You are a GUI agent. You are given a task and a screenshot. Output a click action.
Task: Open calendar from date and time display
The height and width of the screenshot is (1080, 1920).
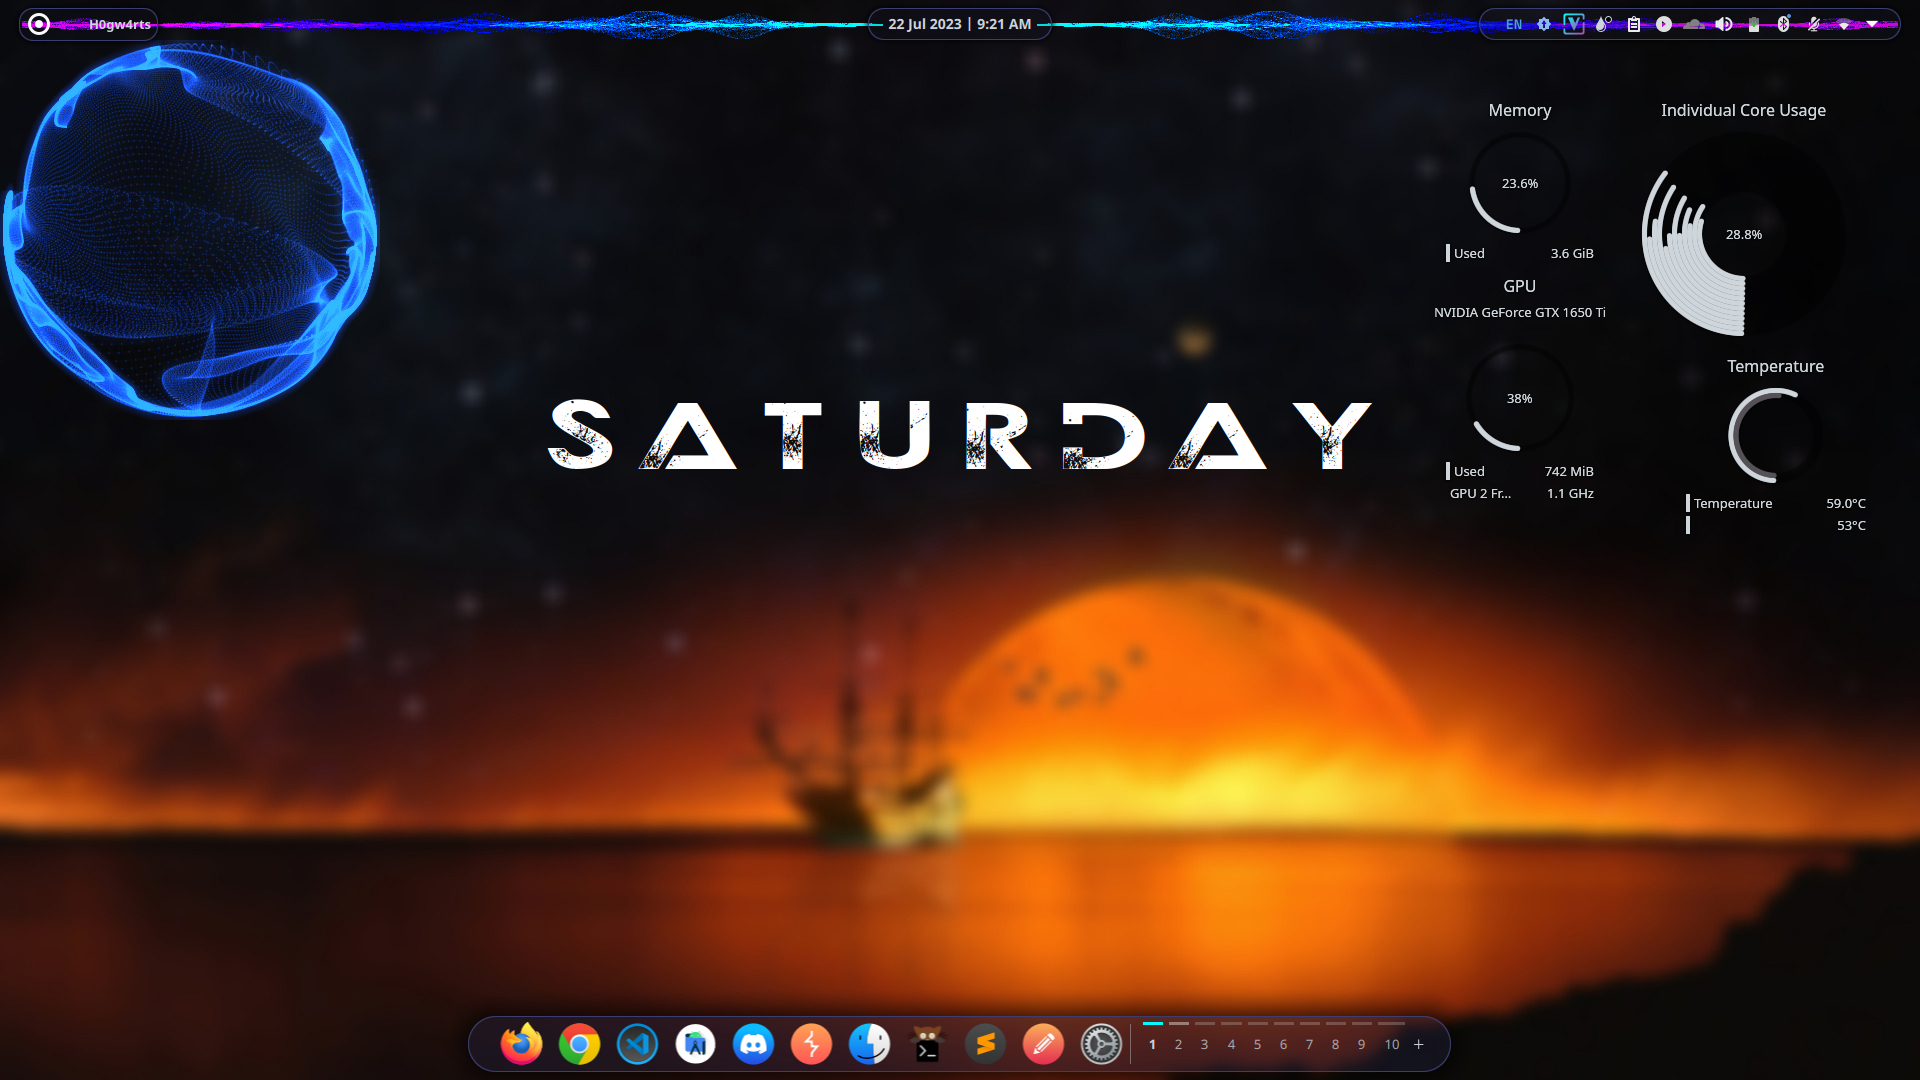959,24
